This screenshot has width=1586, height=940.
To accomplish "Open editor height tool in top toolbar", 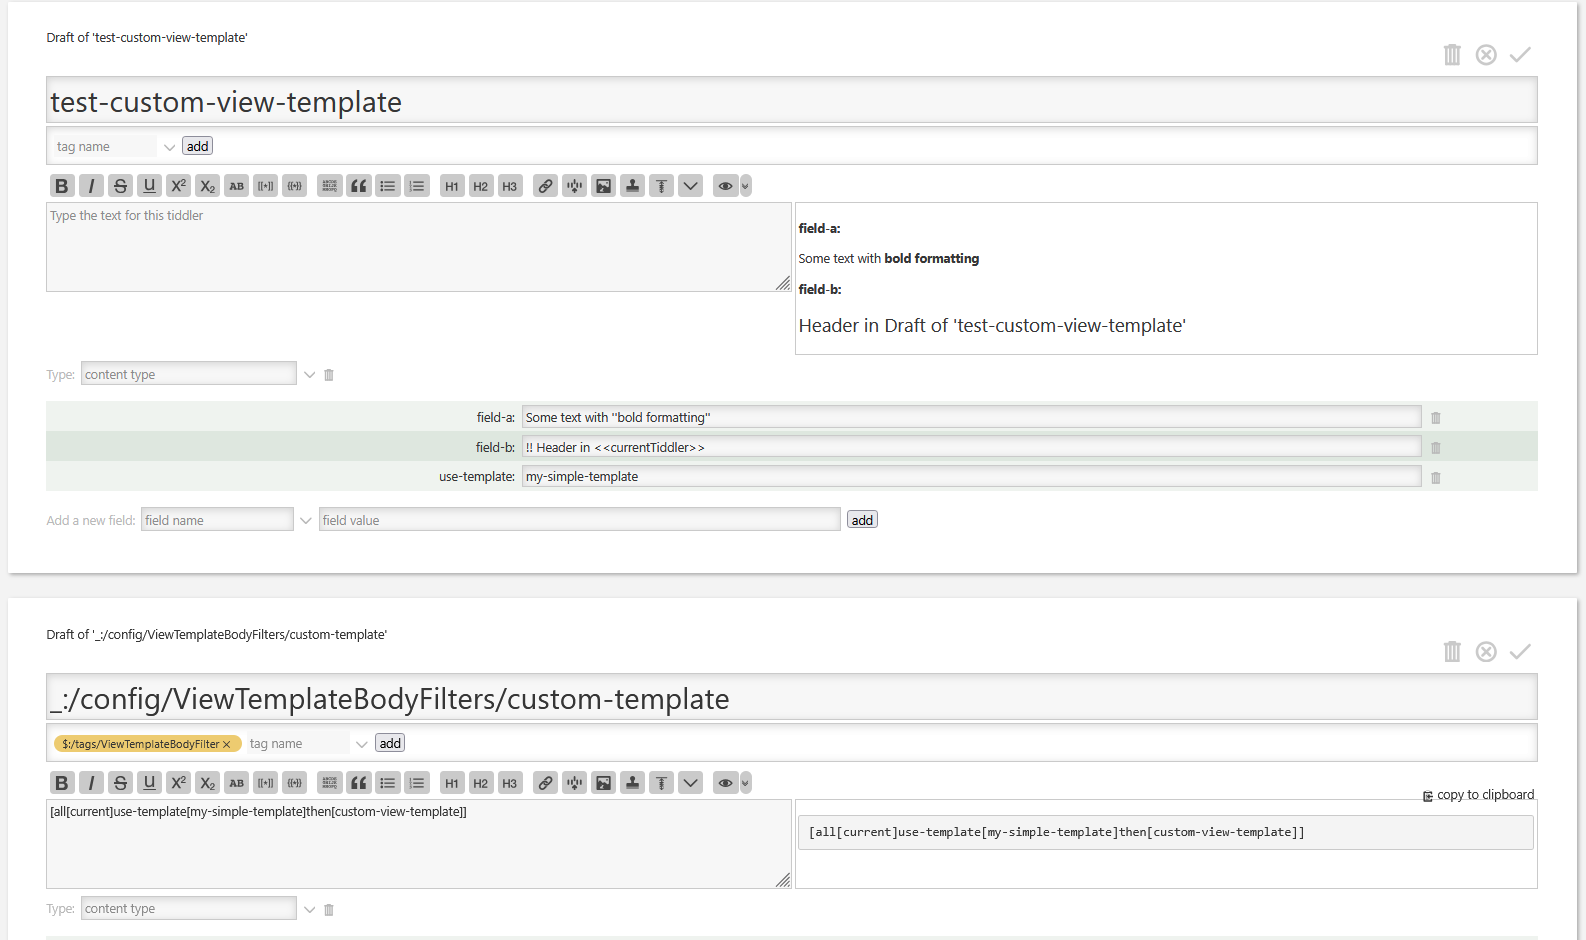I will click(x=661, y=186).
